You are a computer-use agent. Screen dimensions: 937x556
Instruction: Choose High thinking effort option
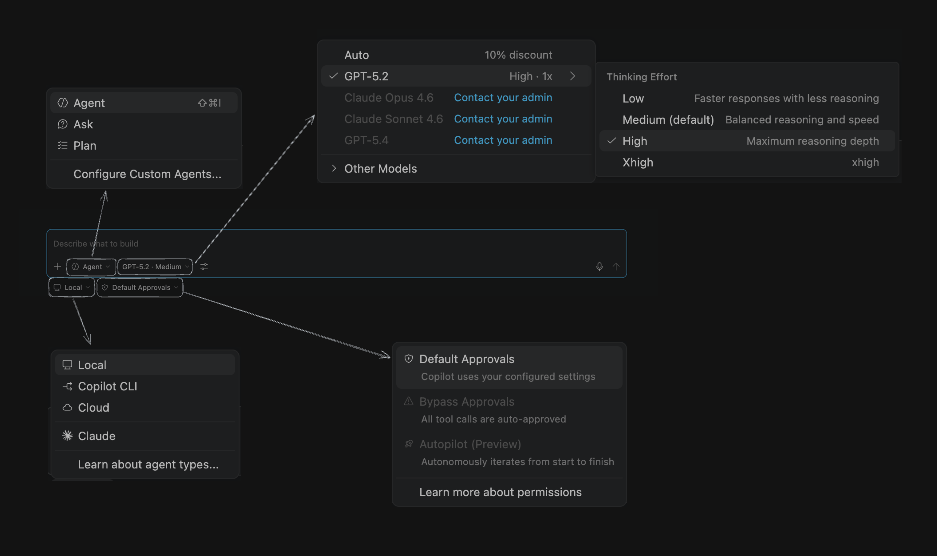click(x=747, y=141)
